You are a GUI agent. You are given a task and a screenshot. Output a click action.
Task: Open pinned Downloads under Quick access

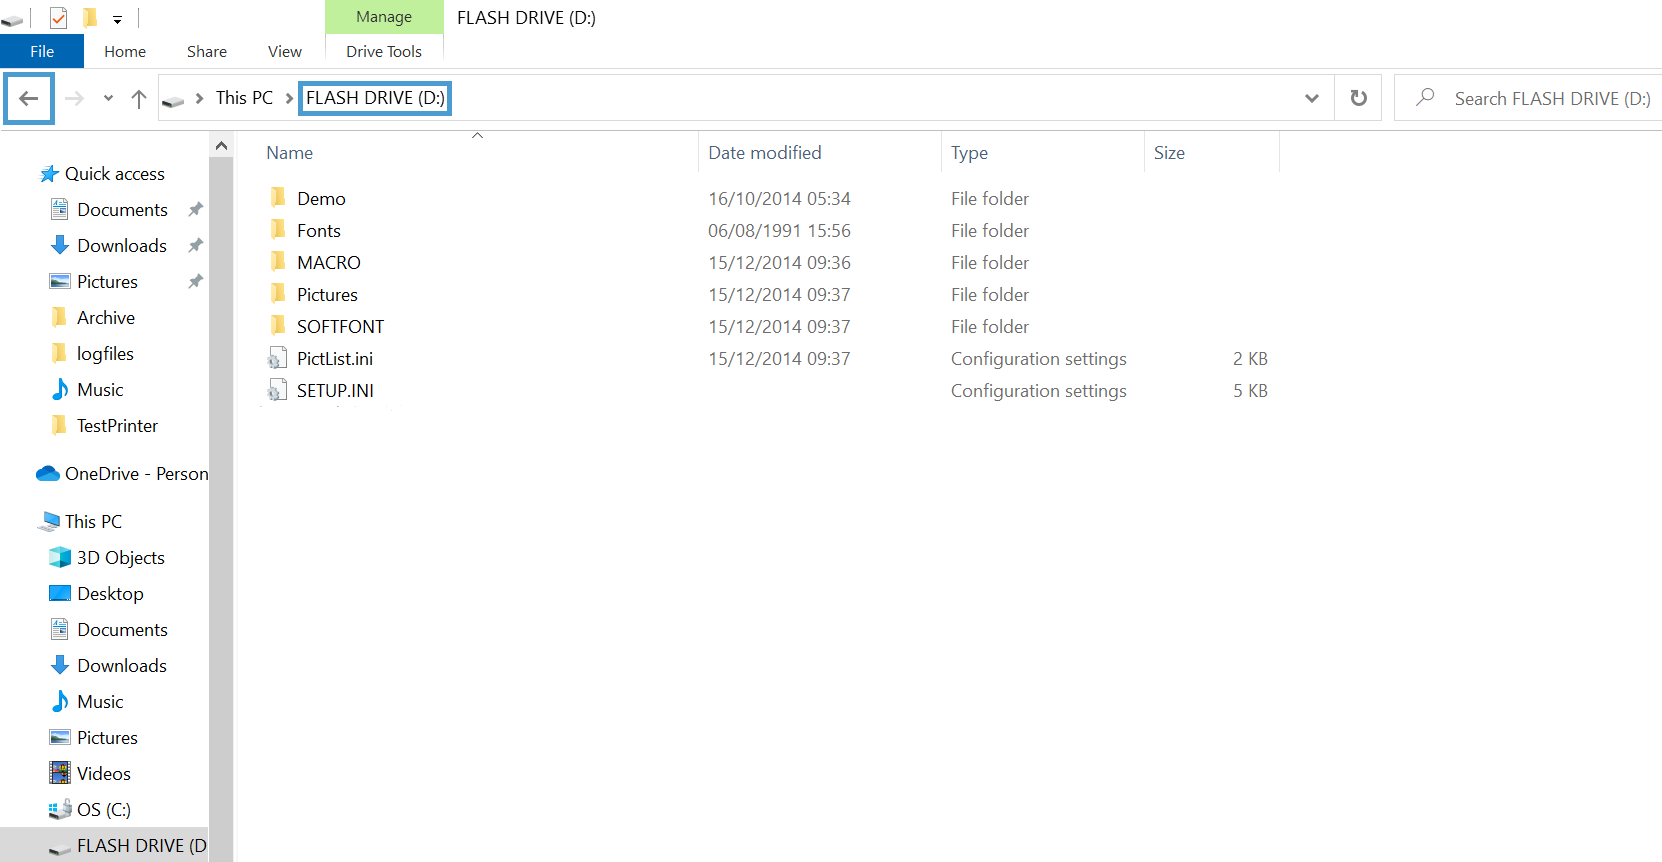click(x=122, y=245)
